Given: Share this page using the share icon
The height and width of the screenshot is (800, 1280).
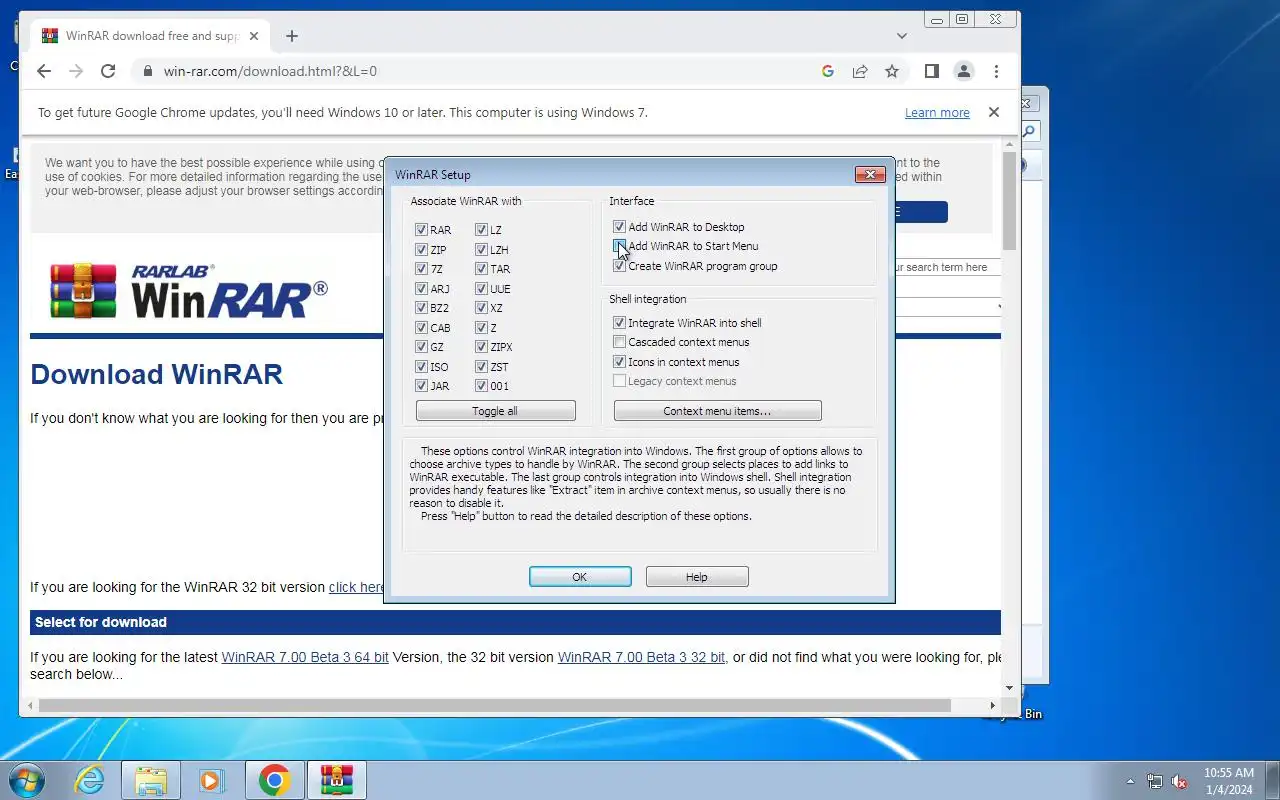Looking at the screenshot, I should [x=860, y=71].
